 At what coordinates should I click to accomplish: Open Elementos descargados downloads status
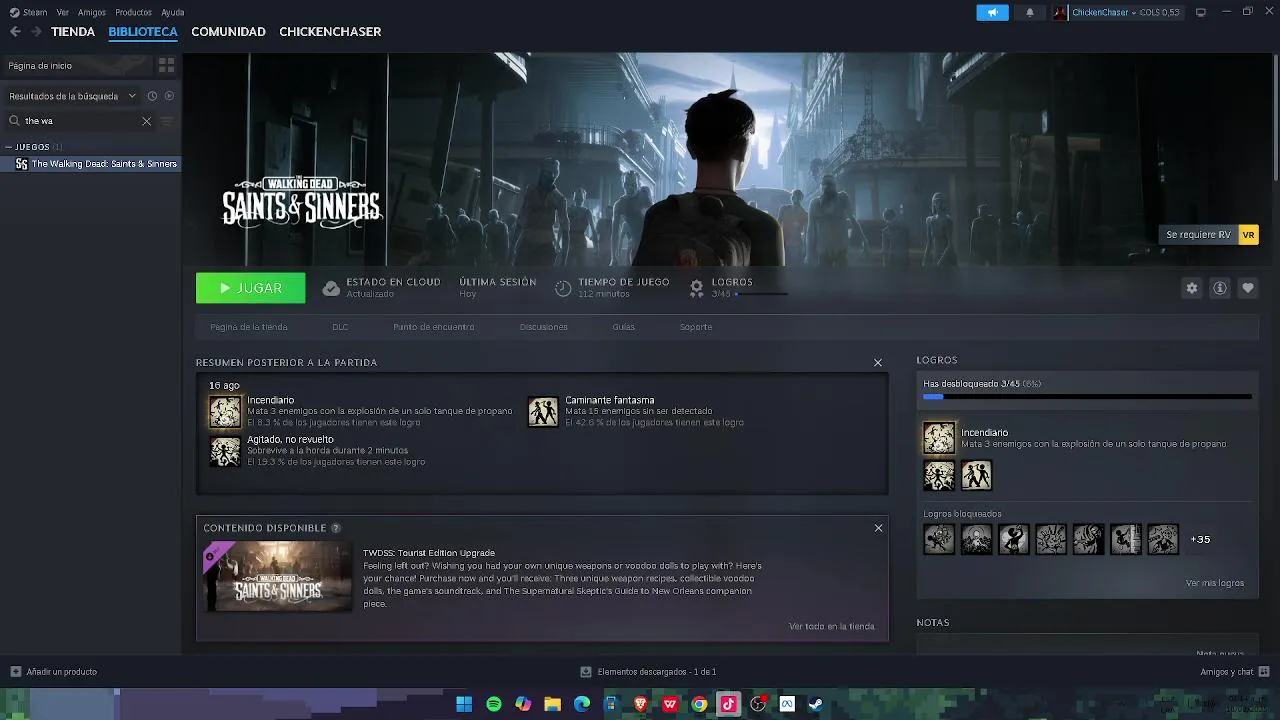point(649,672)
